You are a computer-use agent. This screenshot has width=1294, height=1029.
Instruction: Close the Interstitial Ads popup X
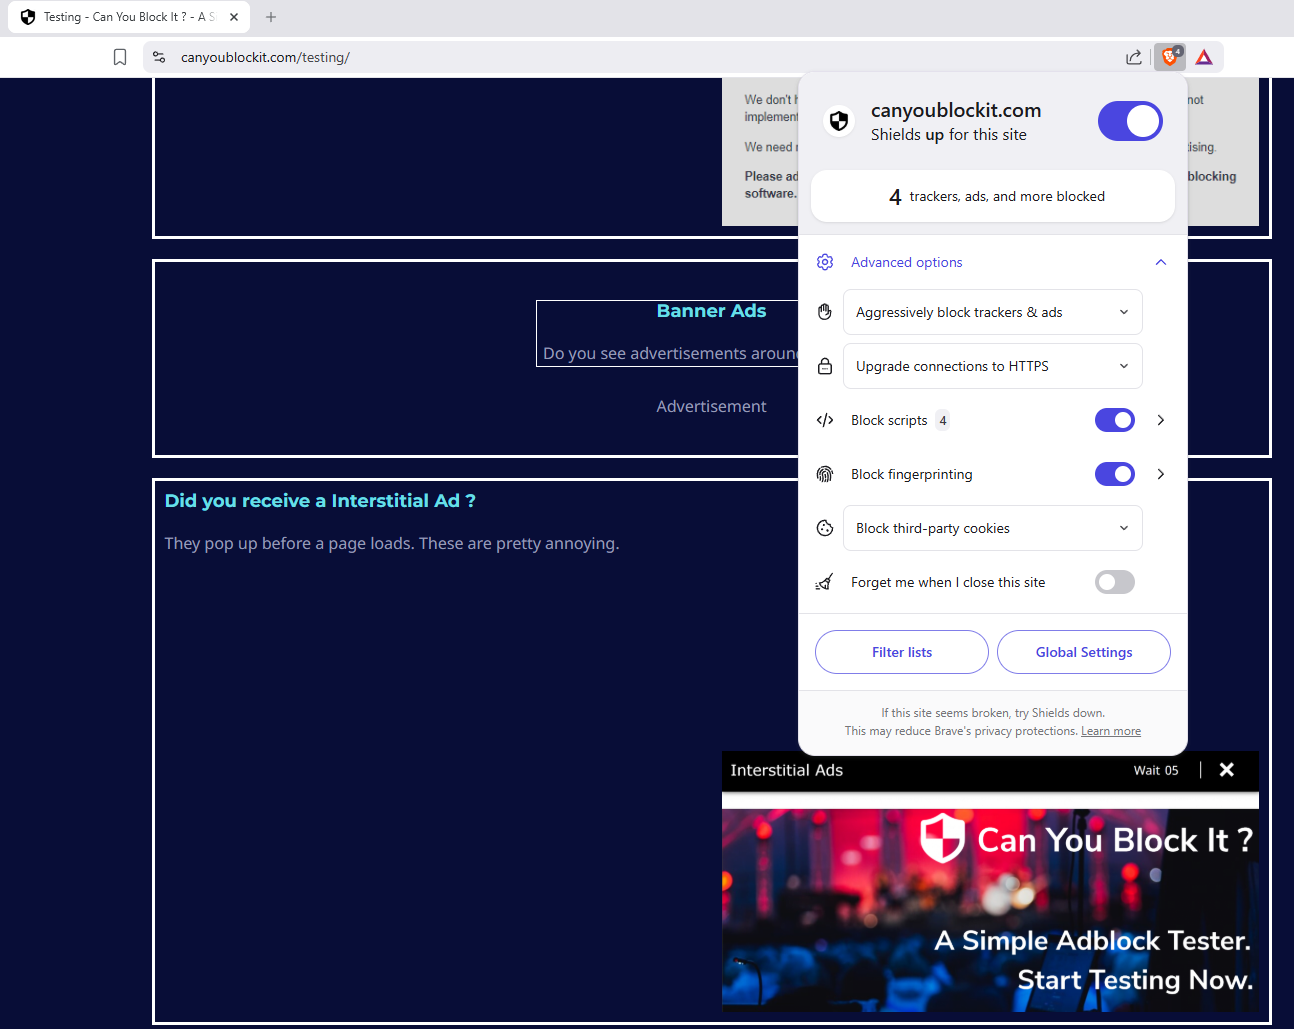coord(1227,769)
